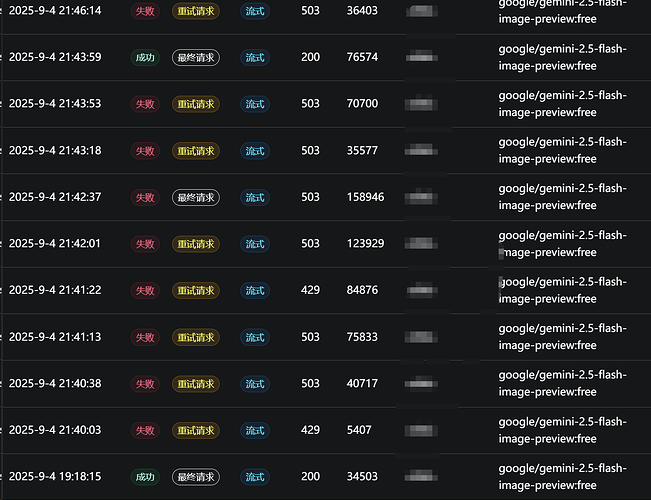Click status code 200 in the 19:18:15 row

[311, 476]
